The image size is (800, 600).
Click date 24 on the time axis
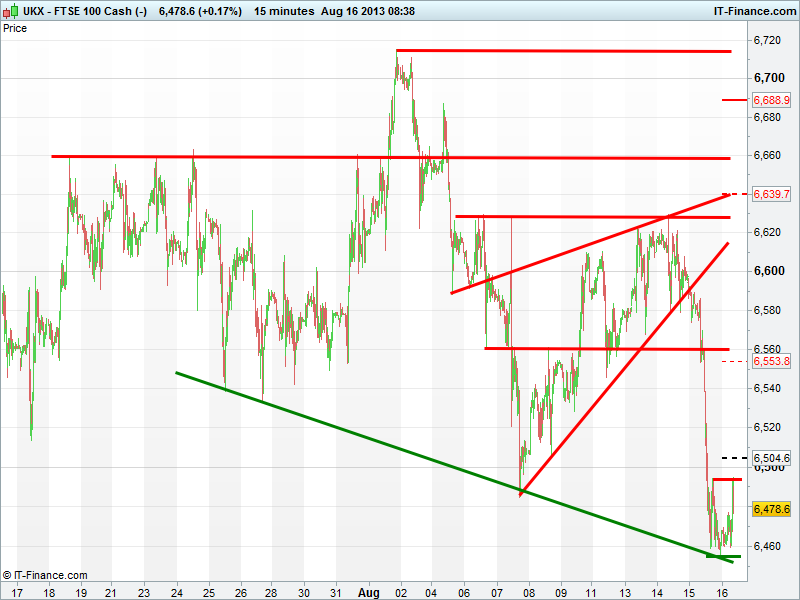pyautogui.click(x=177, y=592)
